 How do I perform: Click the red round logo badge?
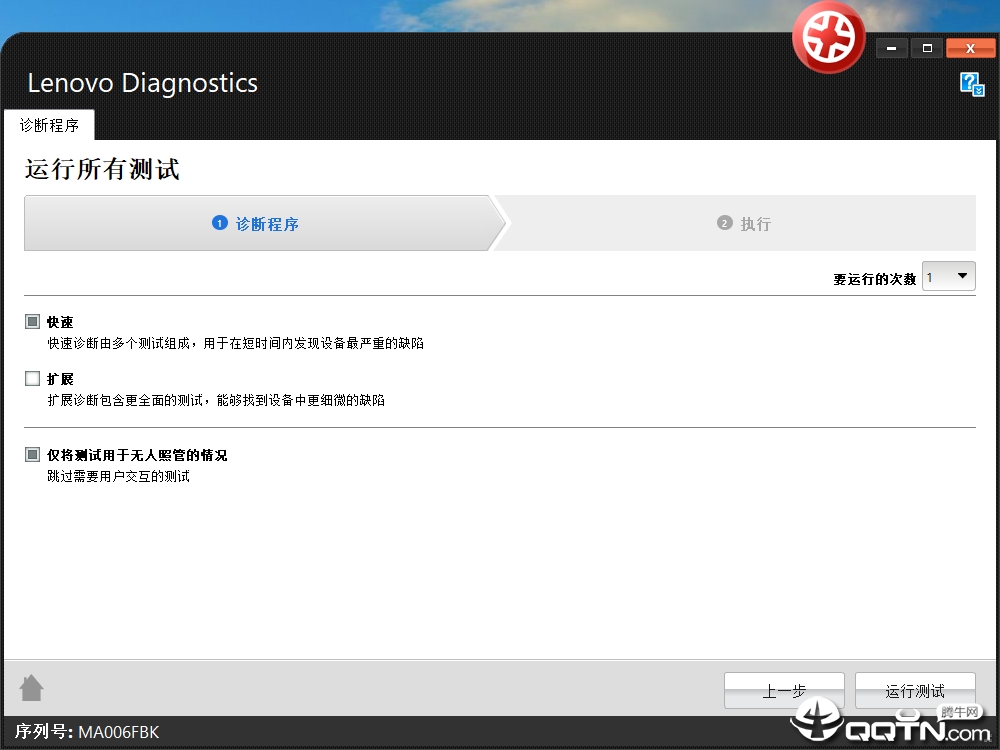[x=828, y=37]
